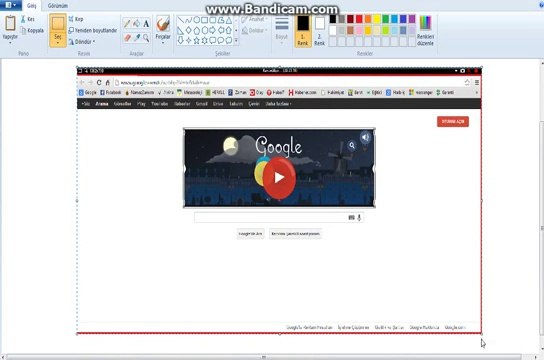Click the Seç rectangular selection icon
Image resolution: width=544 pixels, height=360 pixels.
[x=58, y=24]
